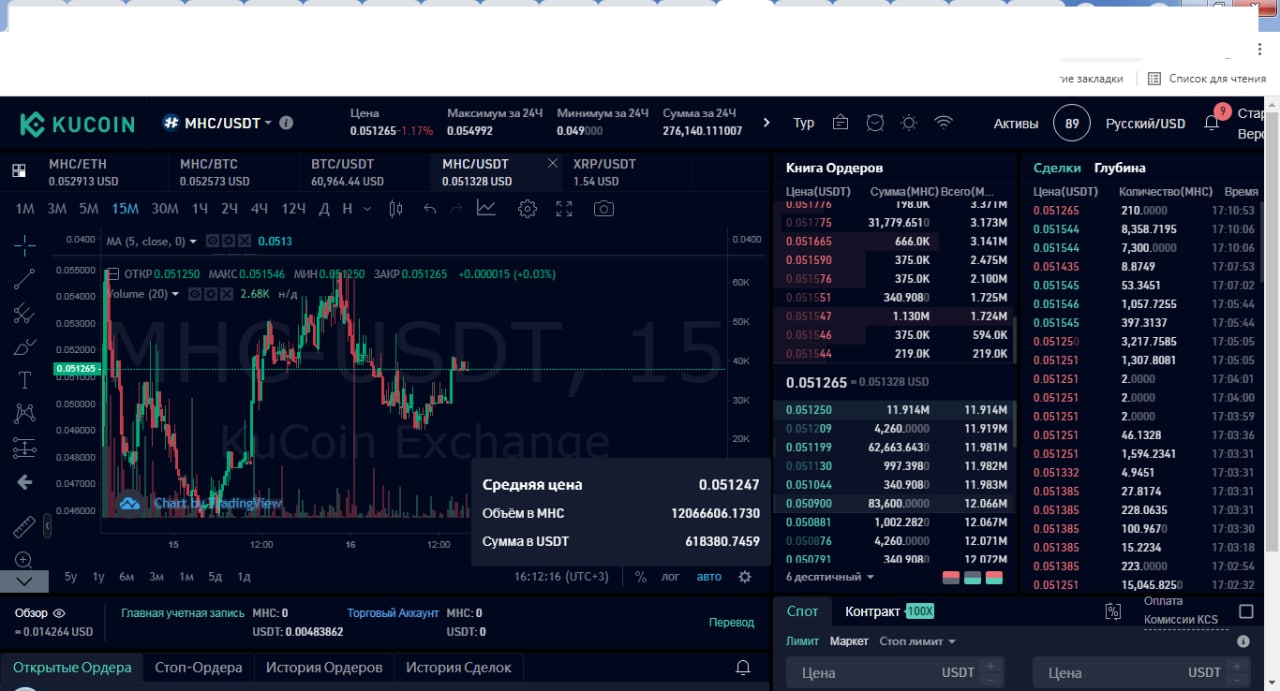
Task: Open the notifications bell with 9 badge
Action: coord(1212,122)
